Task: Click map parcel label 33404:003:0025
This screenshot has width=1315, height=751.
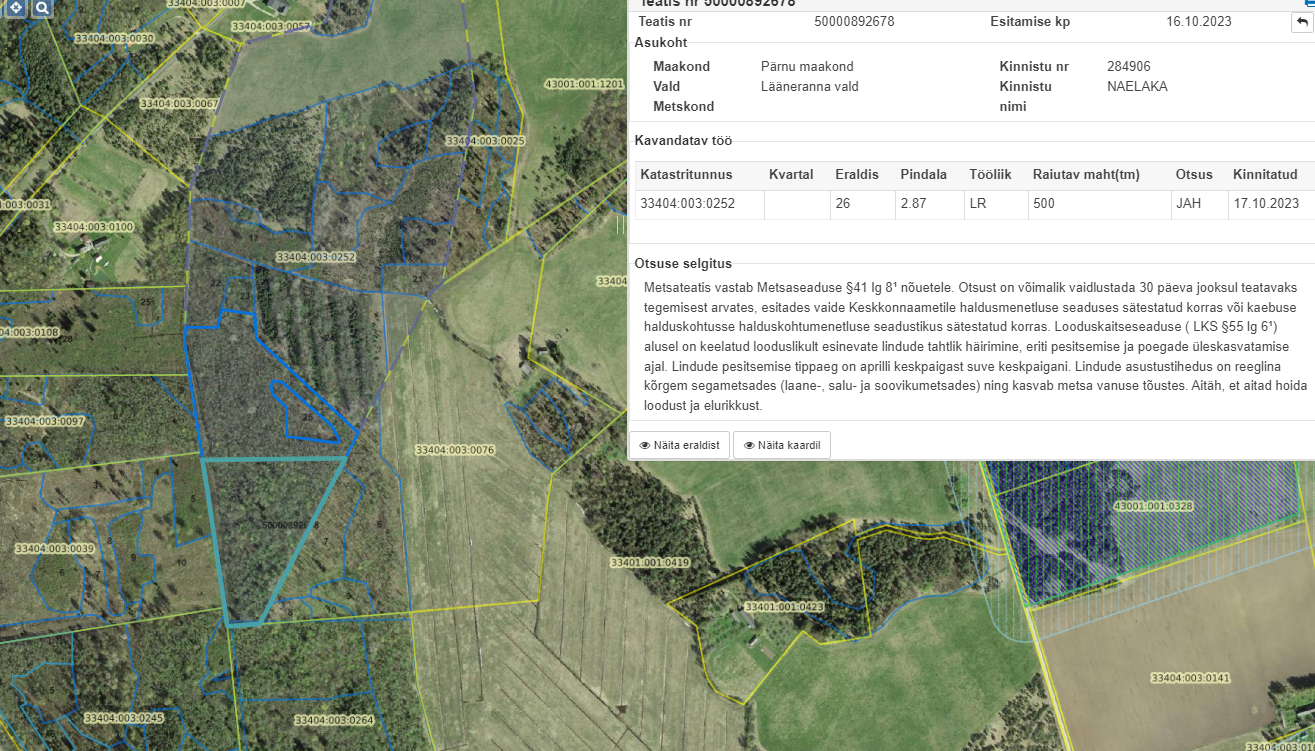Action: point(485,142)
